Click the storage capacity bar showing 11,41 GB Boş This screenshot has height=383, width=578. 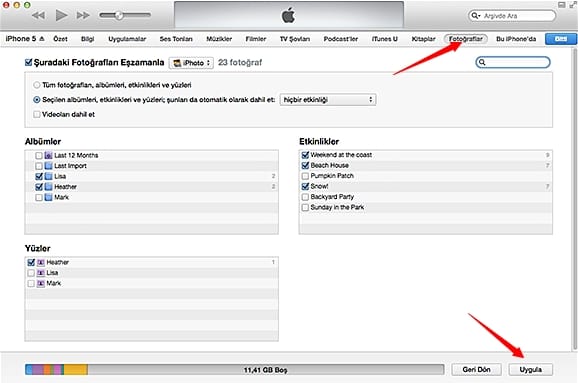[x=234, y=369]
